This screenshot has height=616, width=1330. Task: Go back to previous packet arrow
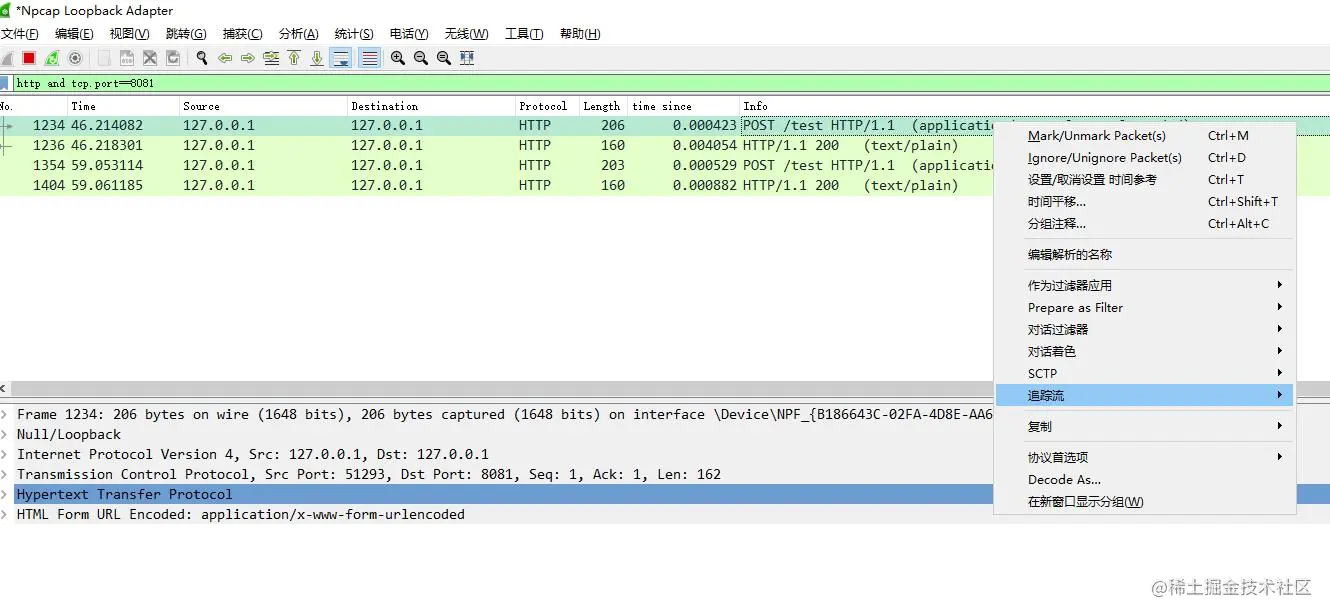[225, 58]
